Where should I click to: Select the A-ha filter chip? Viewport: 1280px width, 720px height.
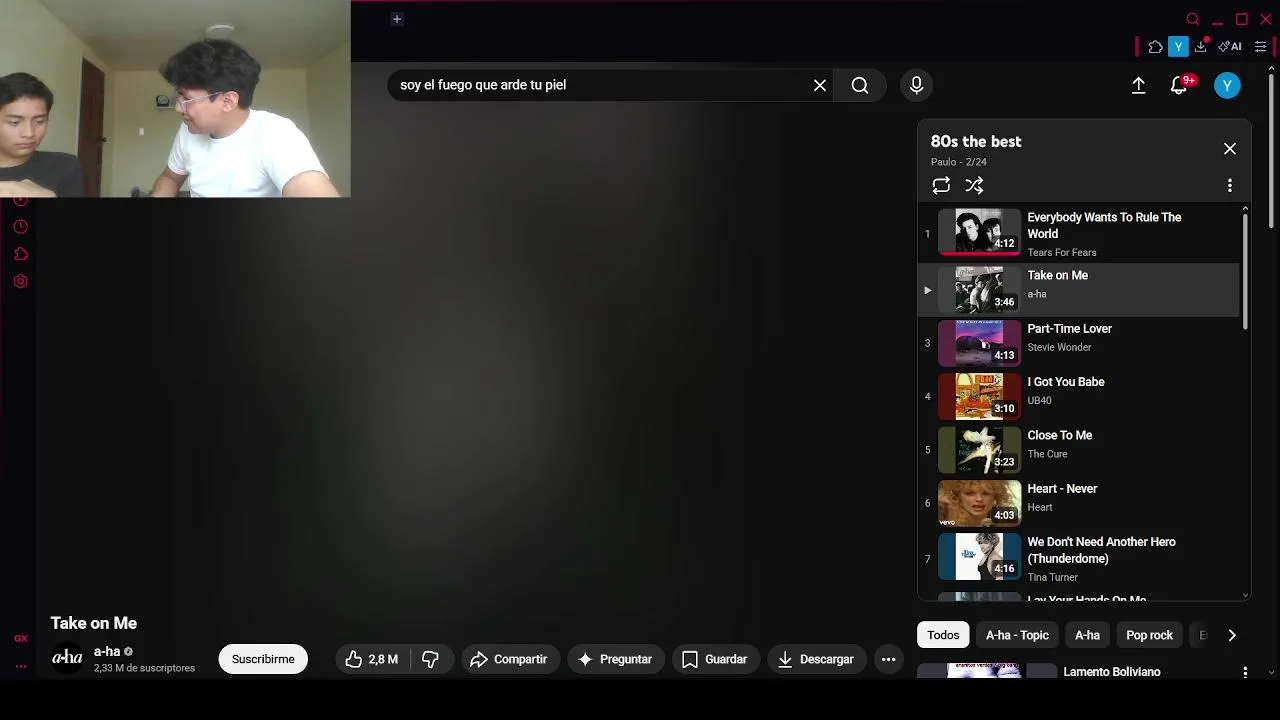tap(1087, 635)
